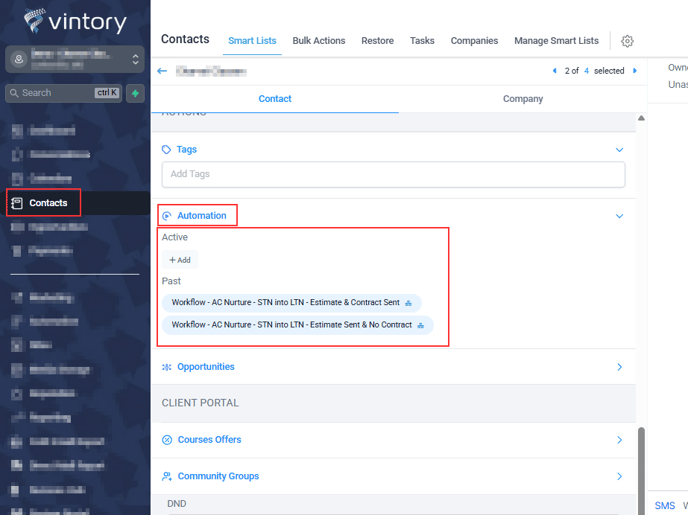Go to previous selected contact arrow
The image size is (688, 515).
pos(555,71)
